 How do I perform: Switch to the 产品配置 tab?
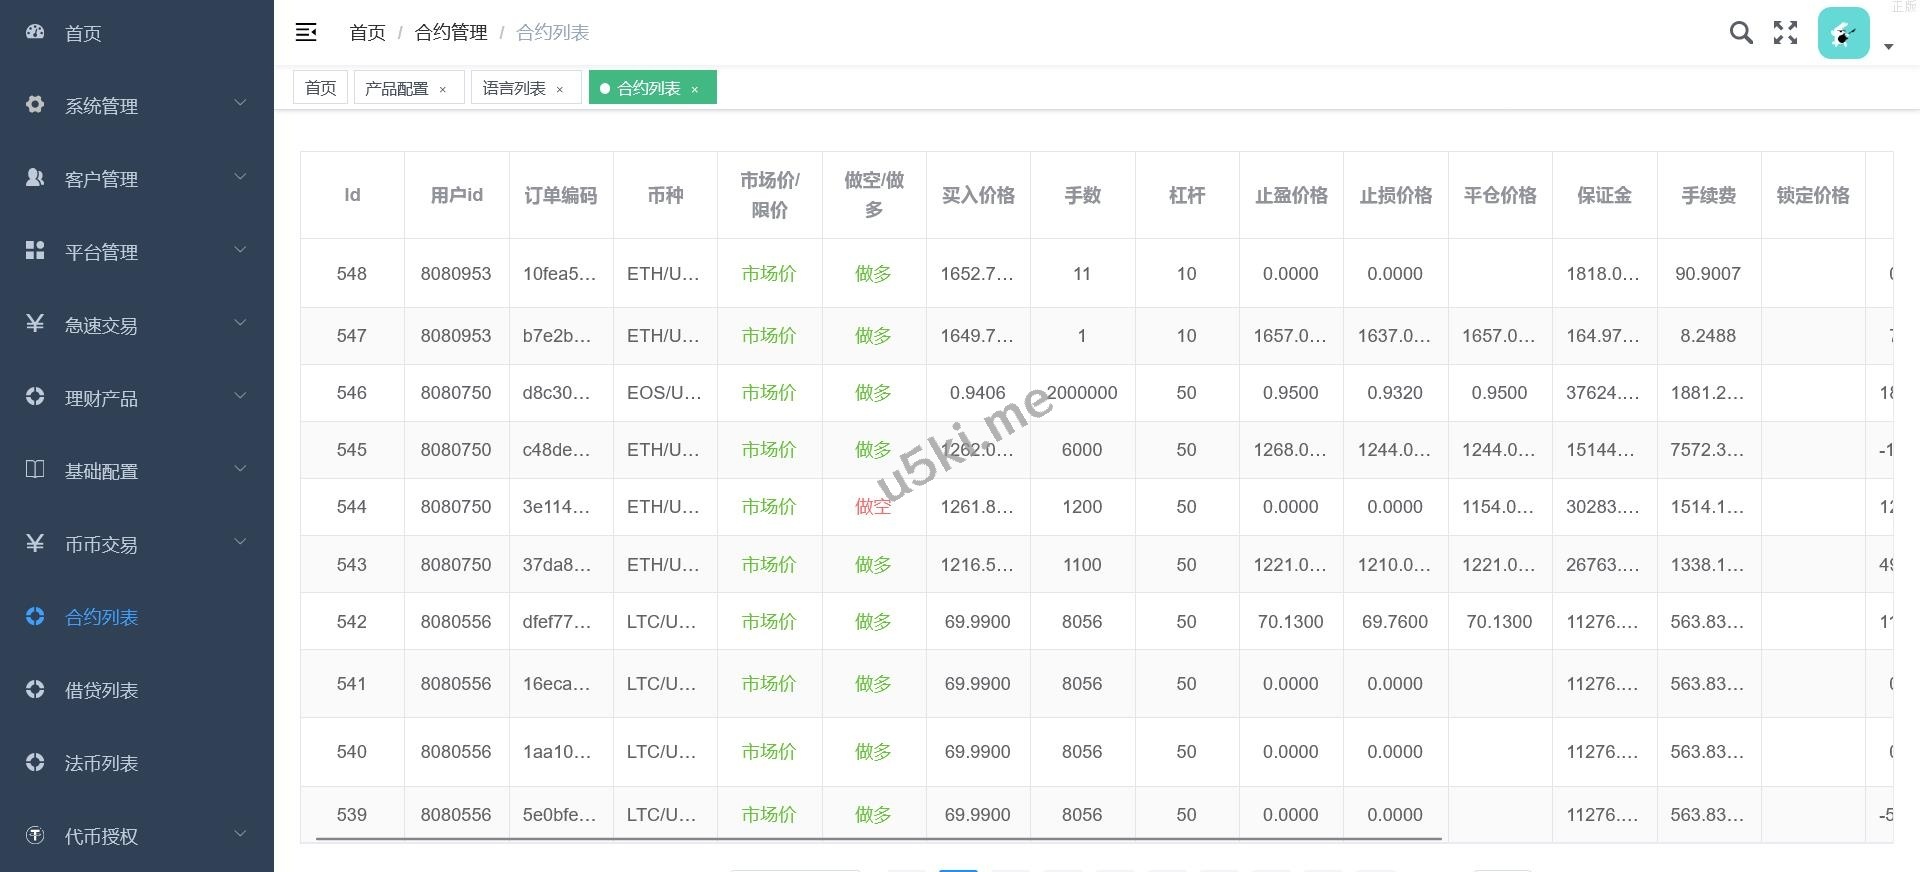396,88
